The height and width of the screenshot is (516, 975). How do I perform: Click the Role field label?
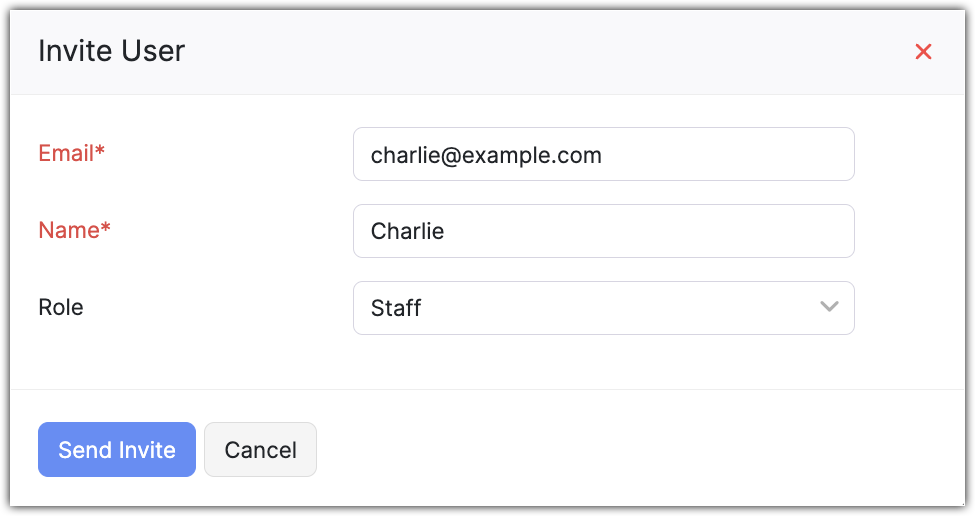coord(61,307)
